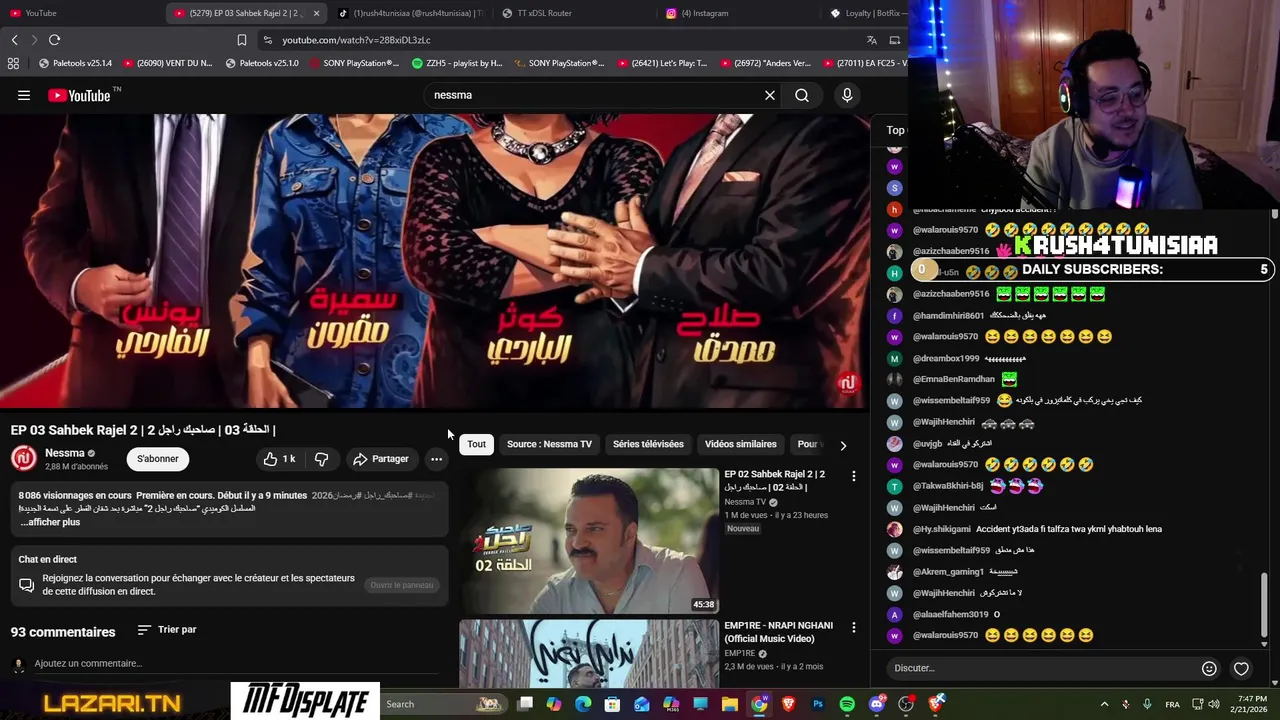Open Brave browser from the taskbar

pos(789,704)
